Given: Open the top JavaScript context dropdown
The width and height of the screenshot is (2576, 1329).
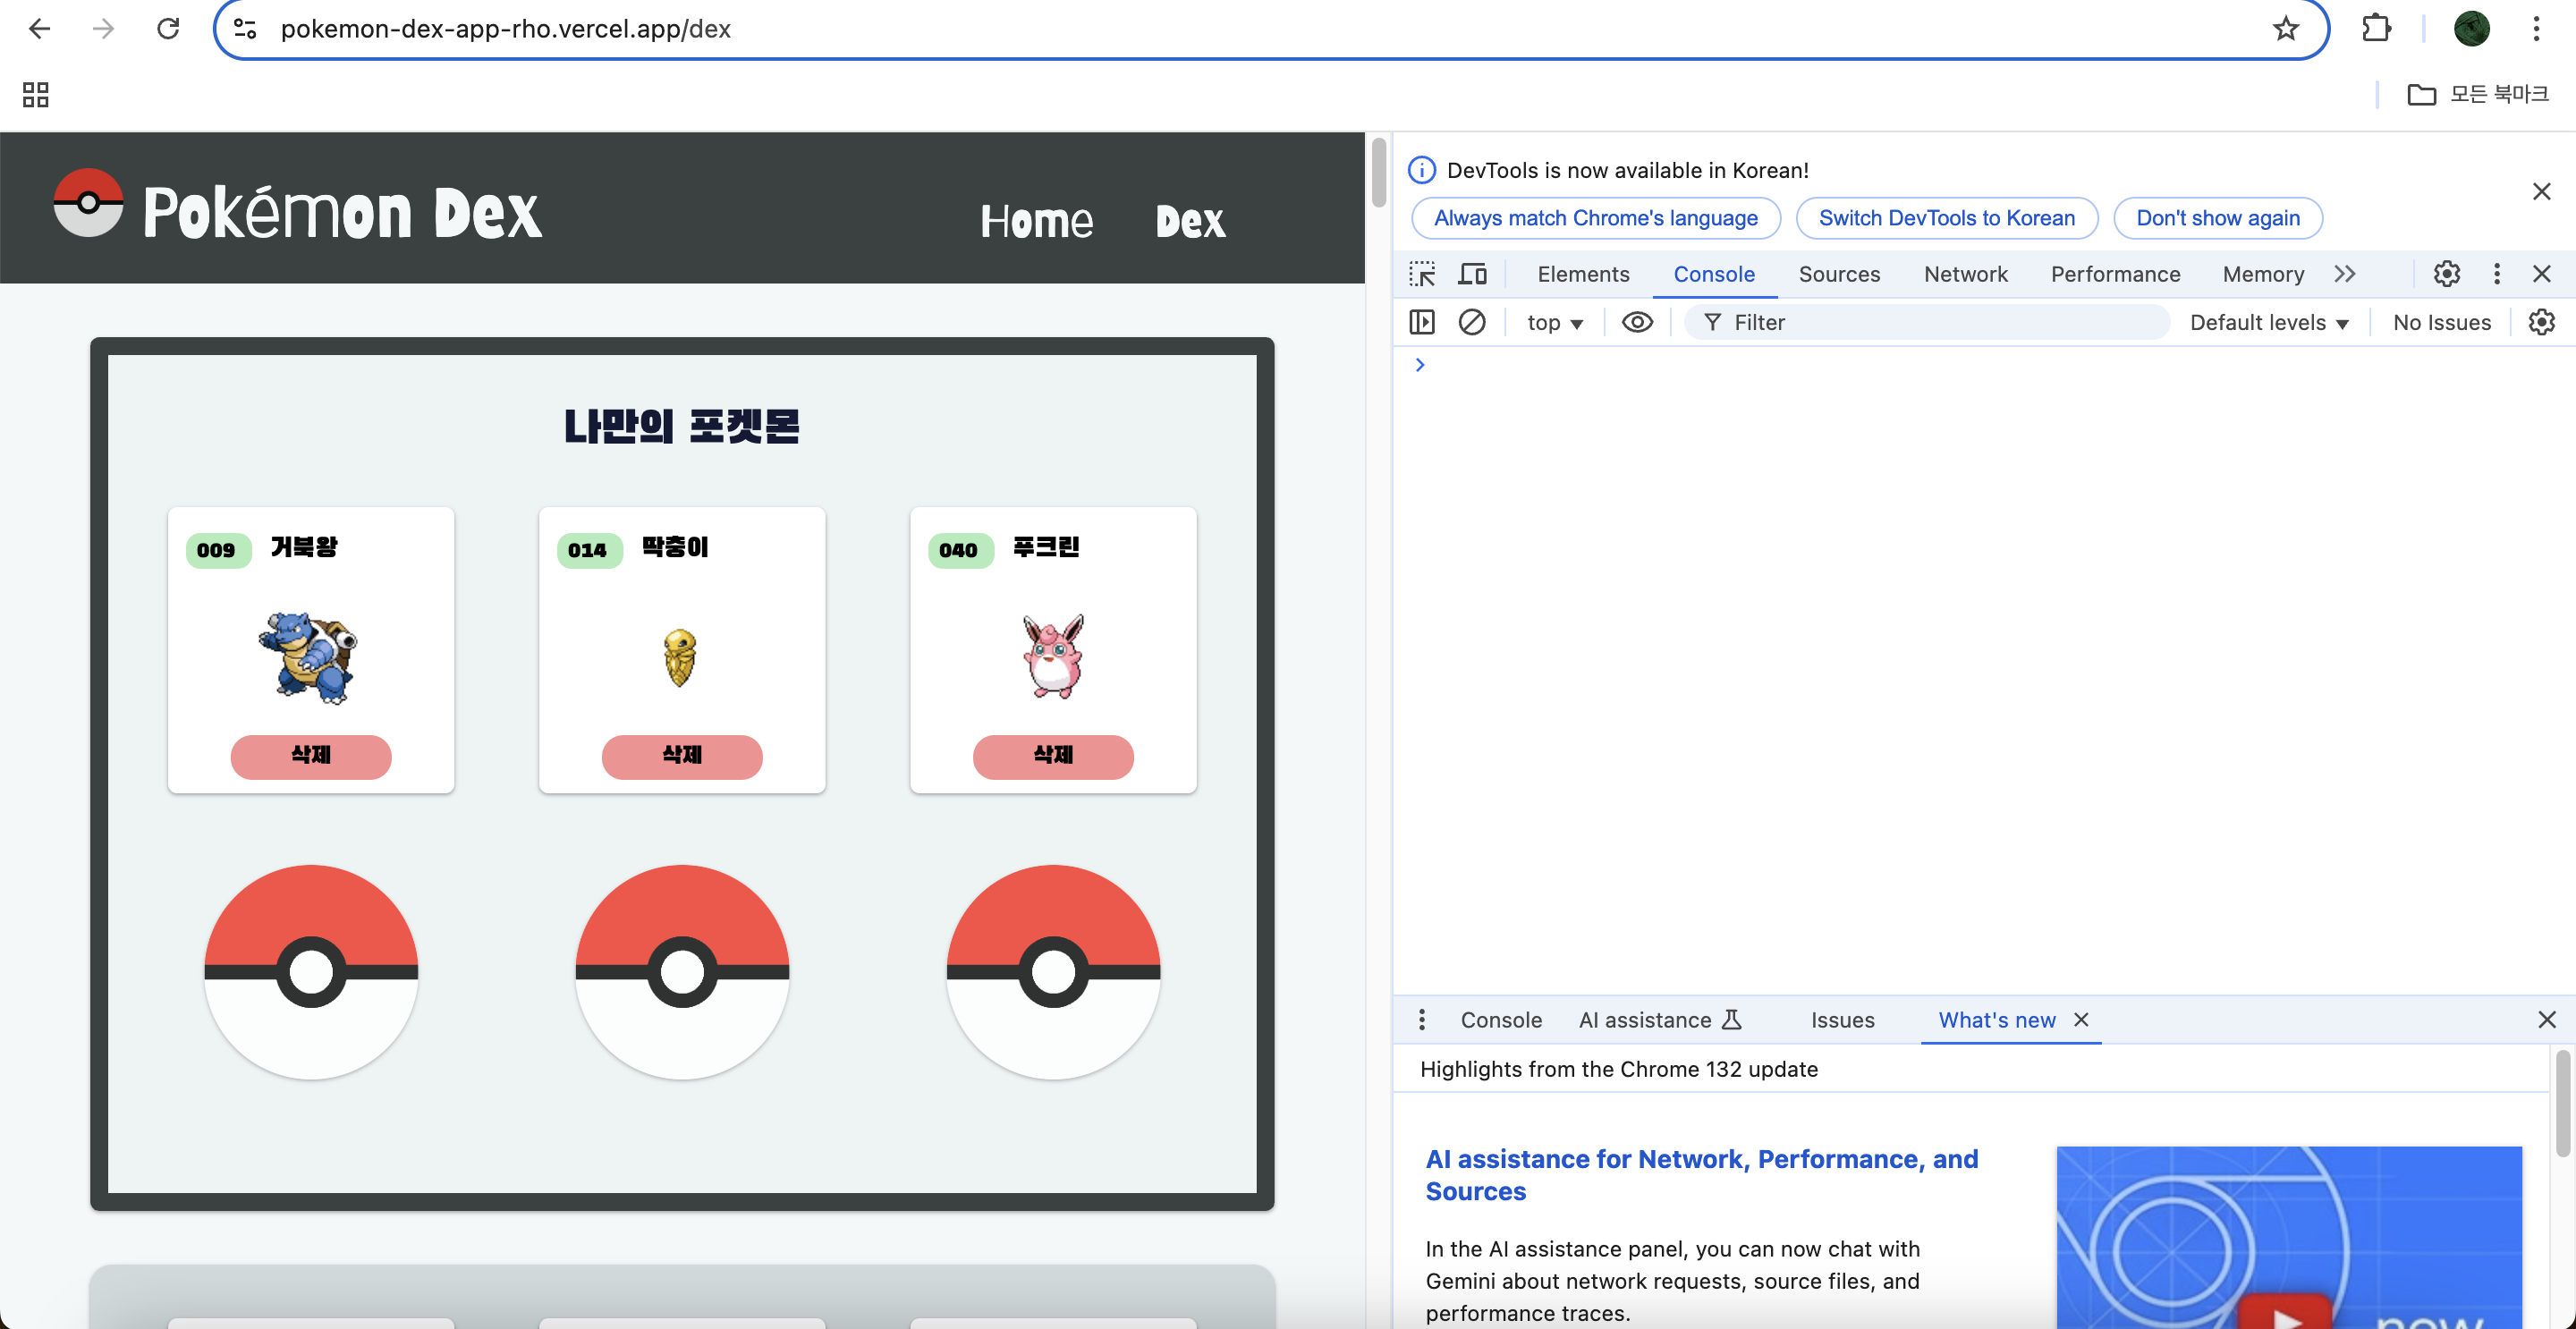Looking at the screenshot, I should pos(1554,322).
